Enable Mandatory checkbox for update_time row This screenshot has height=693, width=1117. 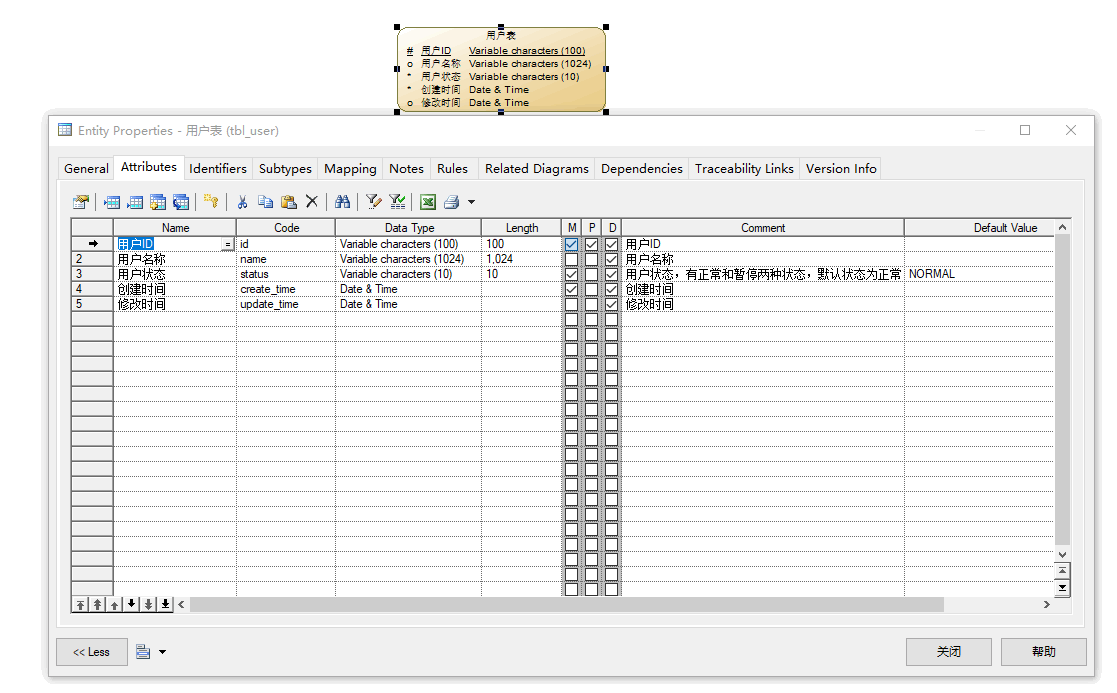coord(571,304)
